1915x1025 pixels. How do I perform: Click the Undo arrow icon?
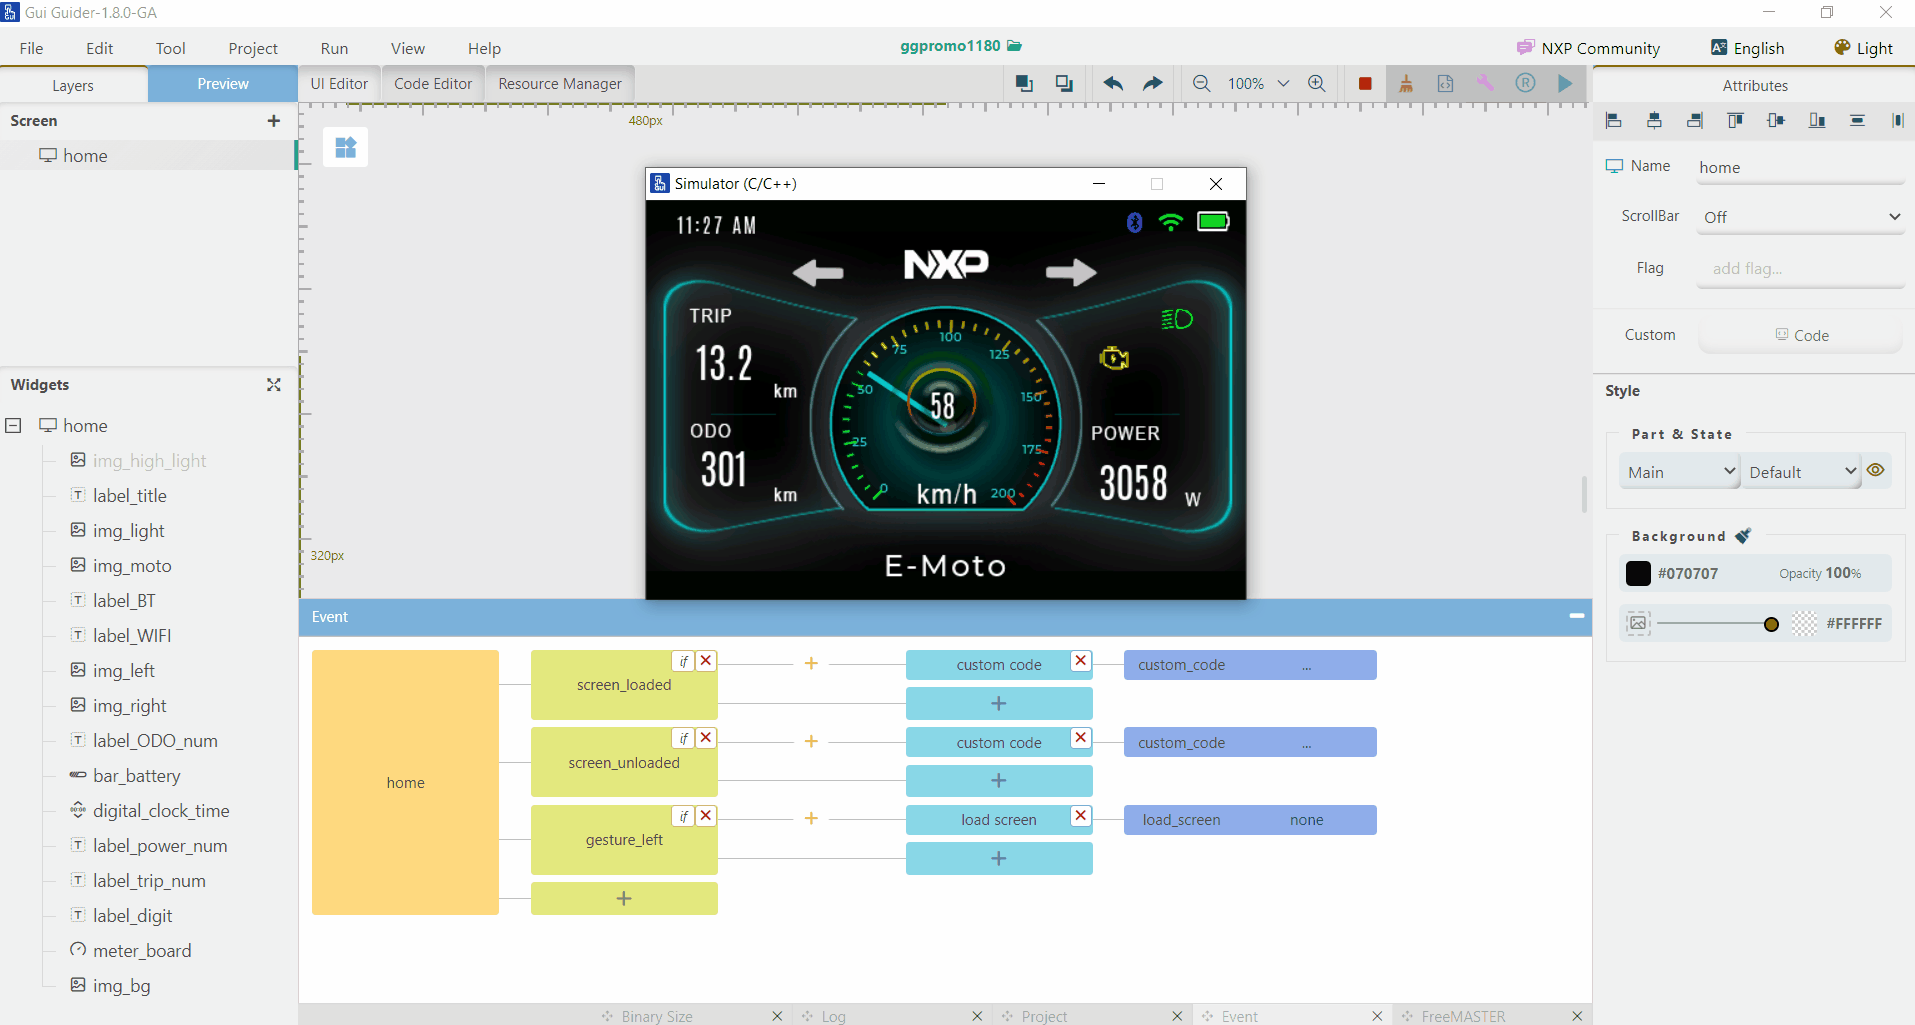coord(1112,83)
